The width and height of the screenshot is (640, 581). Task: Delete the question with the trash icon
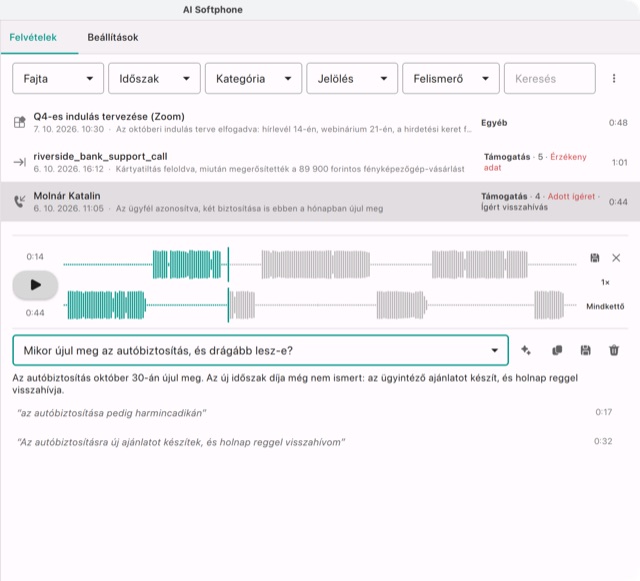[614, 350]
